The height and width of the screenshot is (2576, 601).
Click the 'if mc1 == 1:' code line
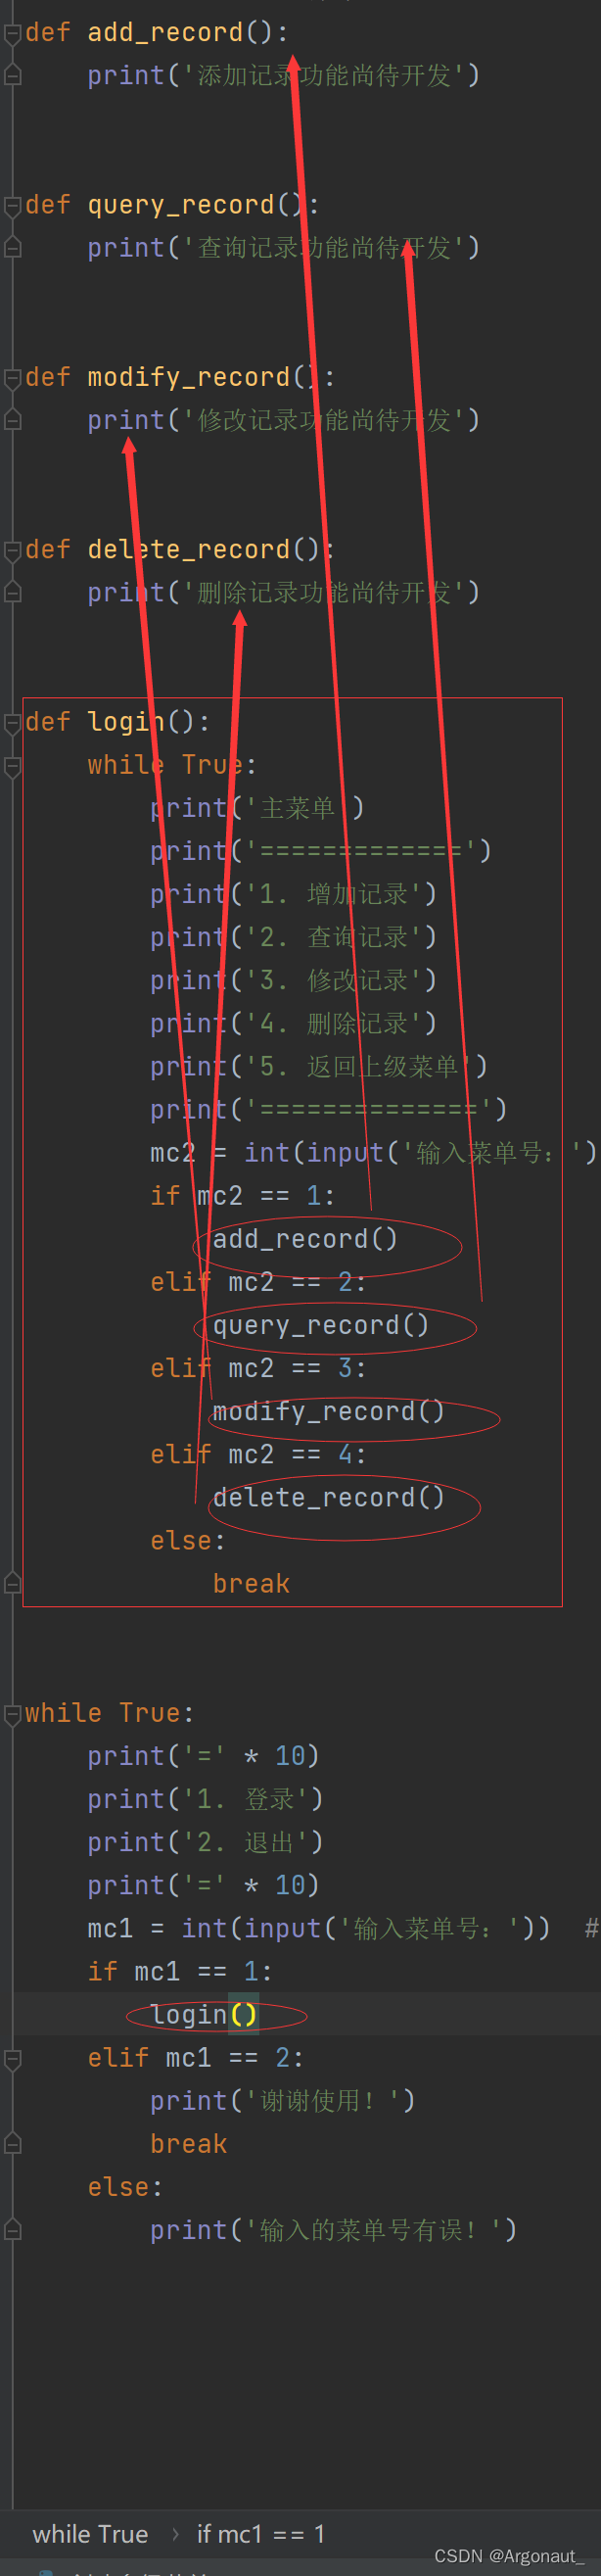coord(180,1971)
